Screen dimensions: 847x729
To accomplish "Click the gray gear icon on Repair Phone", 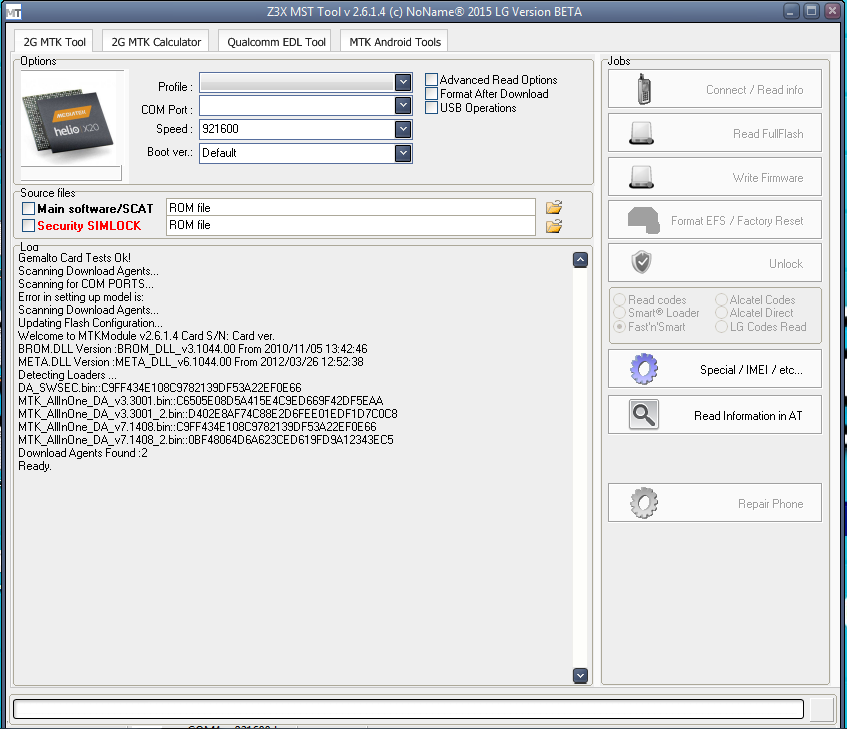I will pos(644,503).
